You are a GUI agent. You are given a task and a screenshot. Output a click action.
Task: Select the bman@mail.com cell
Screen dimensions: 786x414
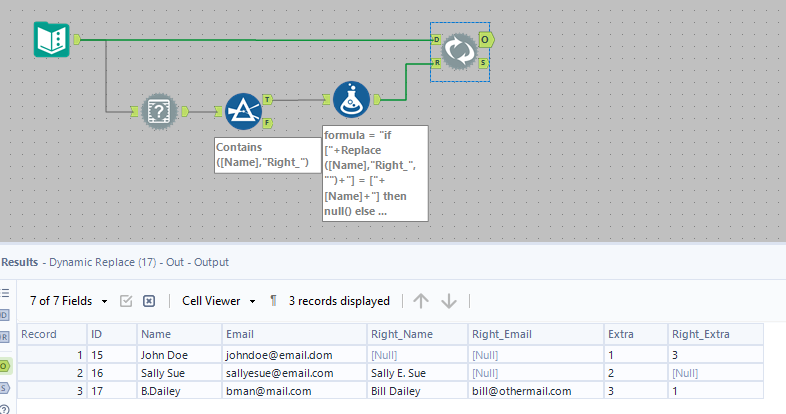click(x=294, y=391)
